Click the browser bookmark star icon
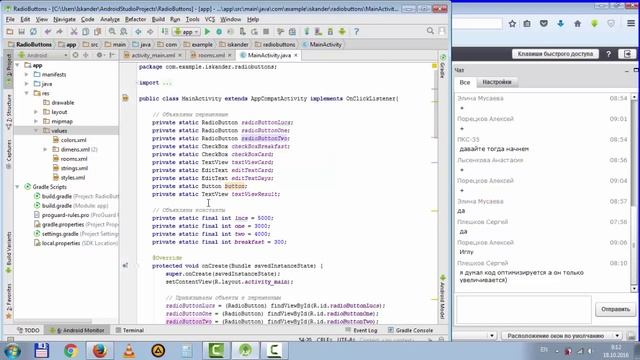This screenshot has height=360, width=640. click(512, 24)
